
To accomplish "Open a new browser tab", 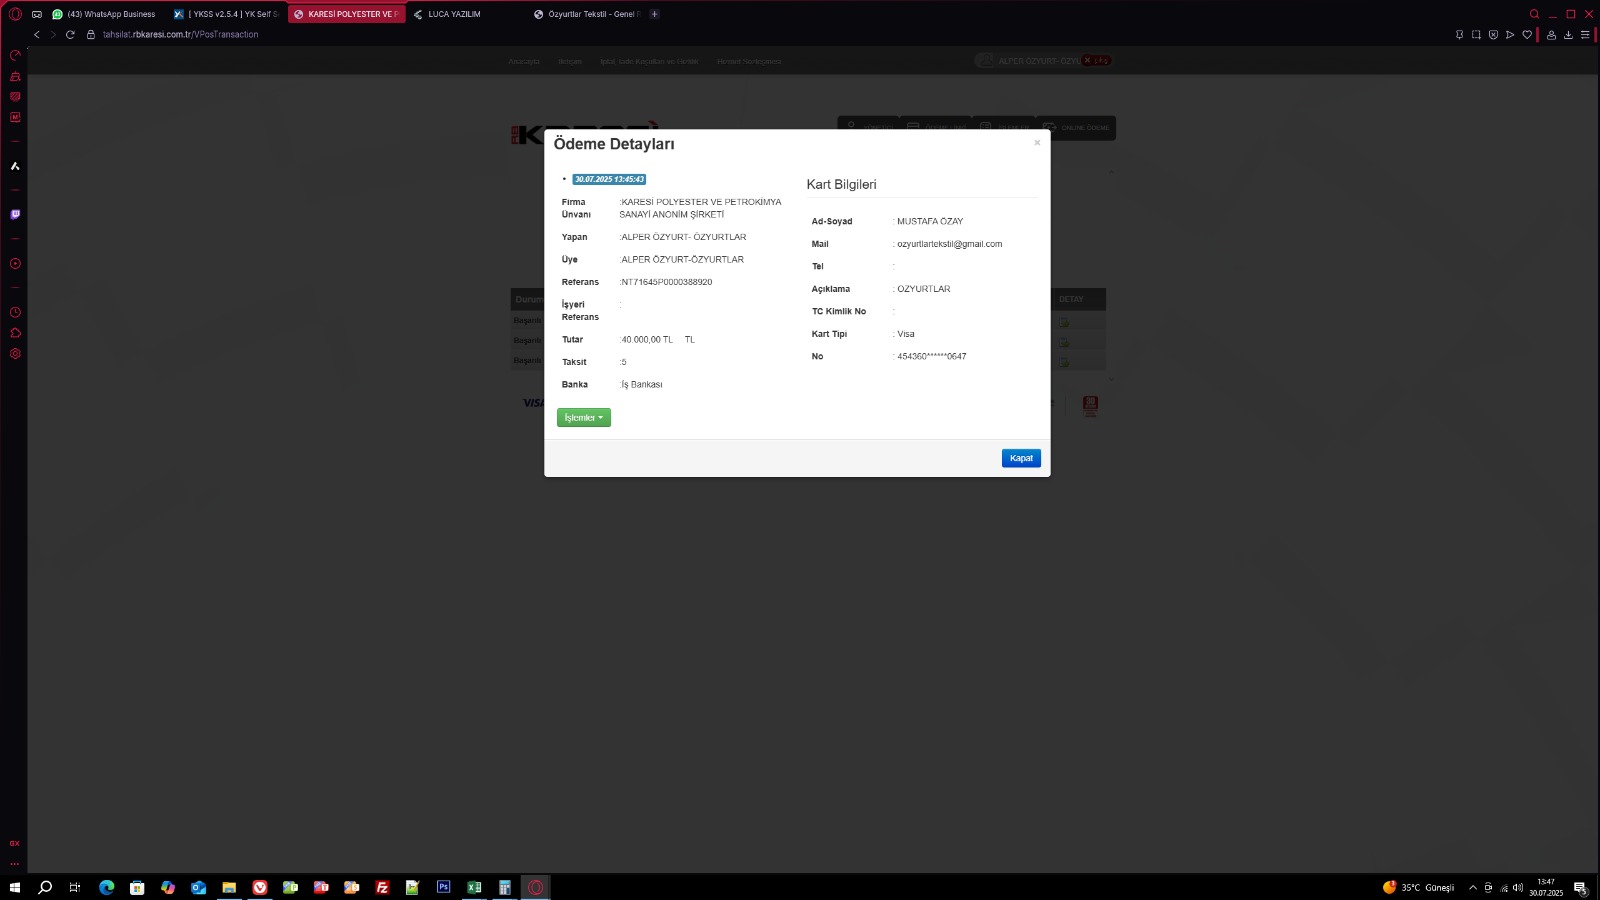I will coord(655,14).
